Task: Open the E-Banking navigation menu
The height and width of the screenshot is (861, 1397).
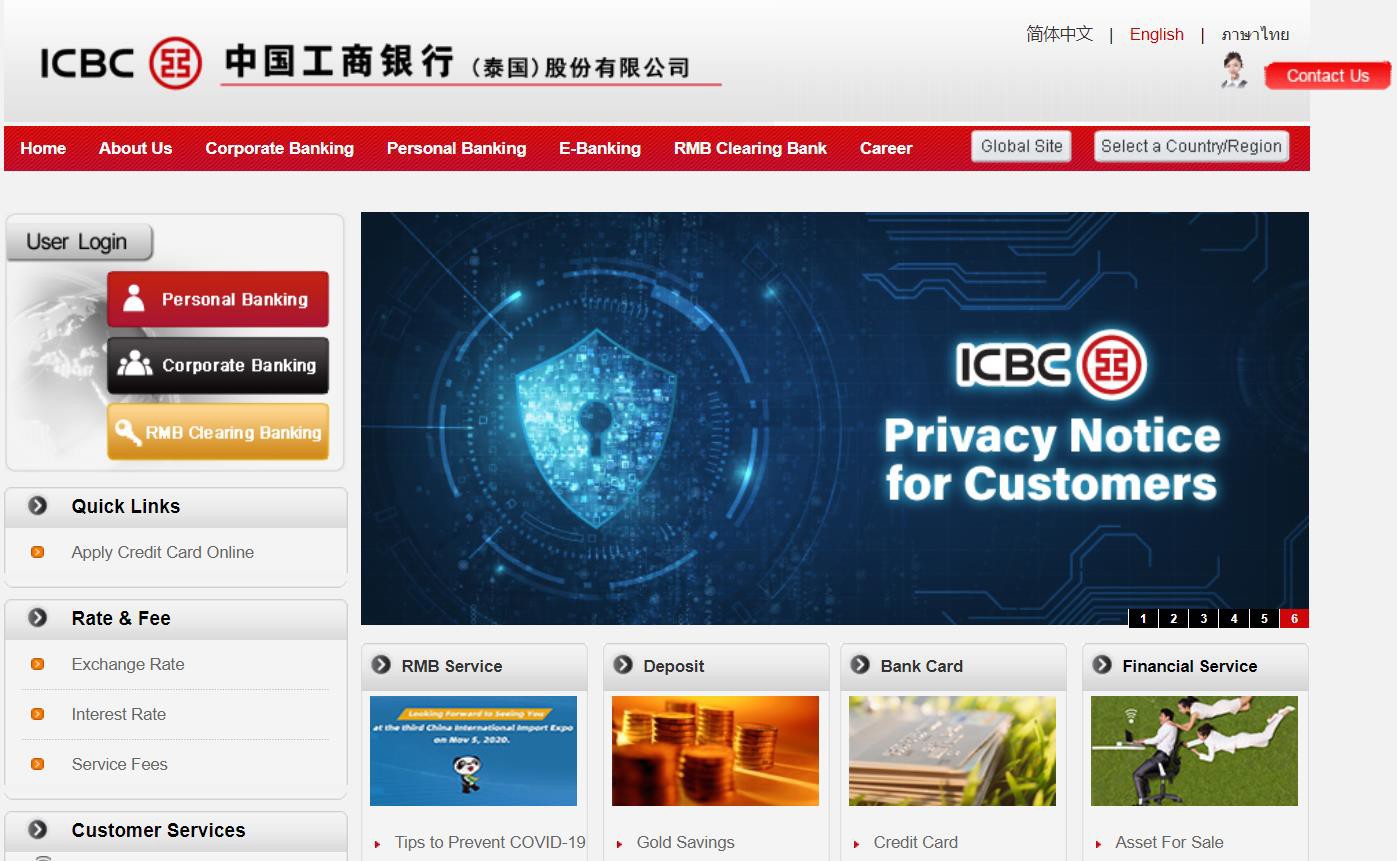Action: (600, 148)
